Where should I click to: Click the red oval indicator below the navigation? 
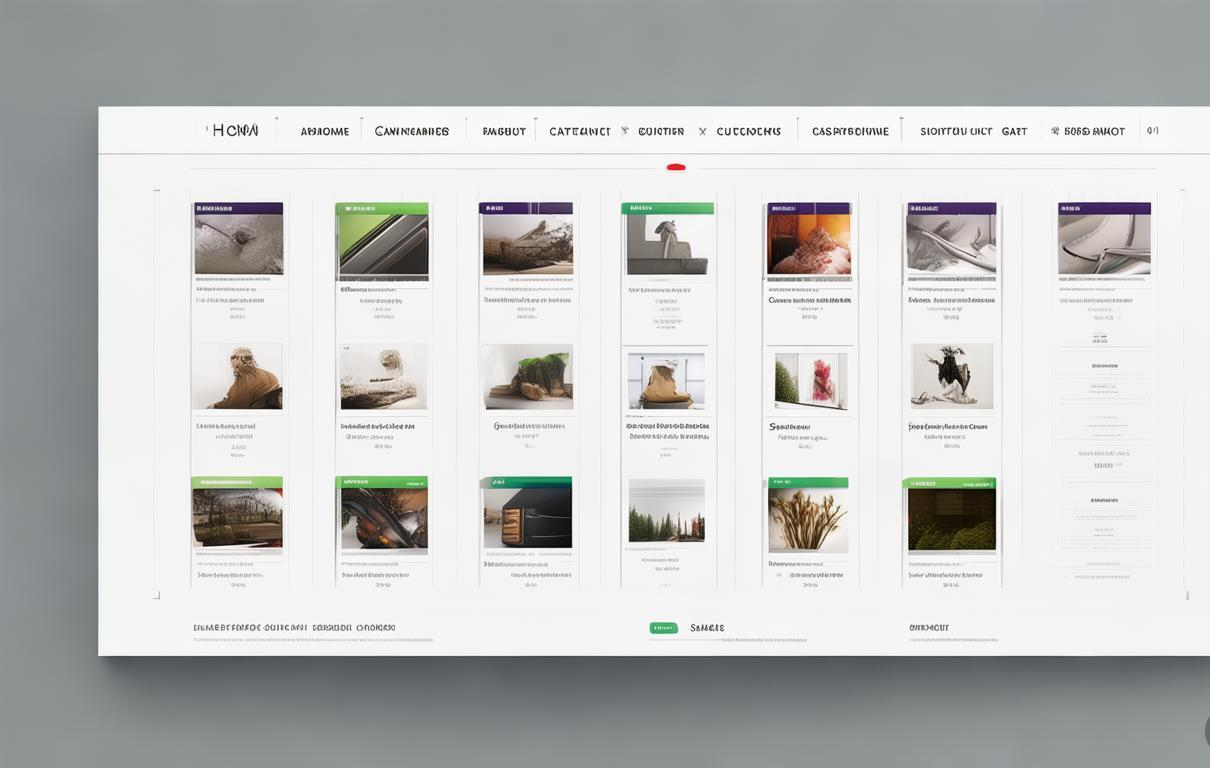coord(676,167)
